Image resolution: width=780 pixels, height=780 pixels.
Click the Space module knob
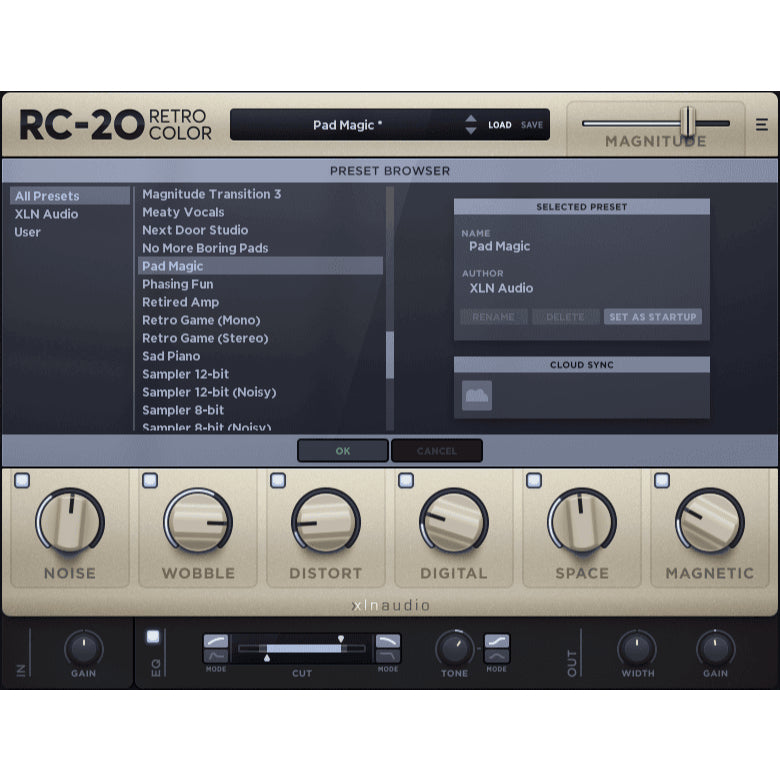pos(582,521)
